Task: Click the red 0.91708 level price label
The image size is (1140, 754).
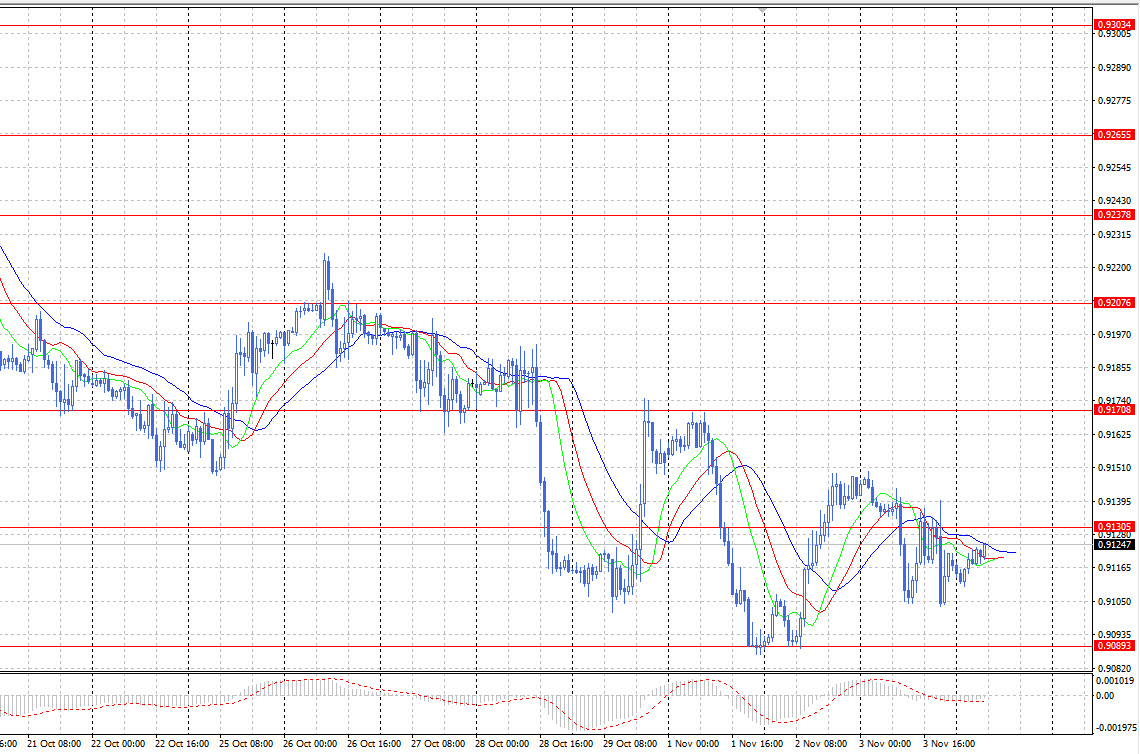Action: pyautogui.click(x=1114, y=410)
